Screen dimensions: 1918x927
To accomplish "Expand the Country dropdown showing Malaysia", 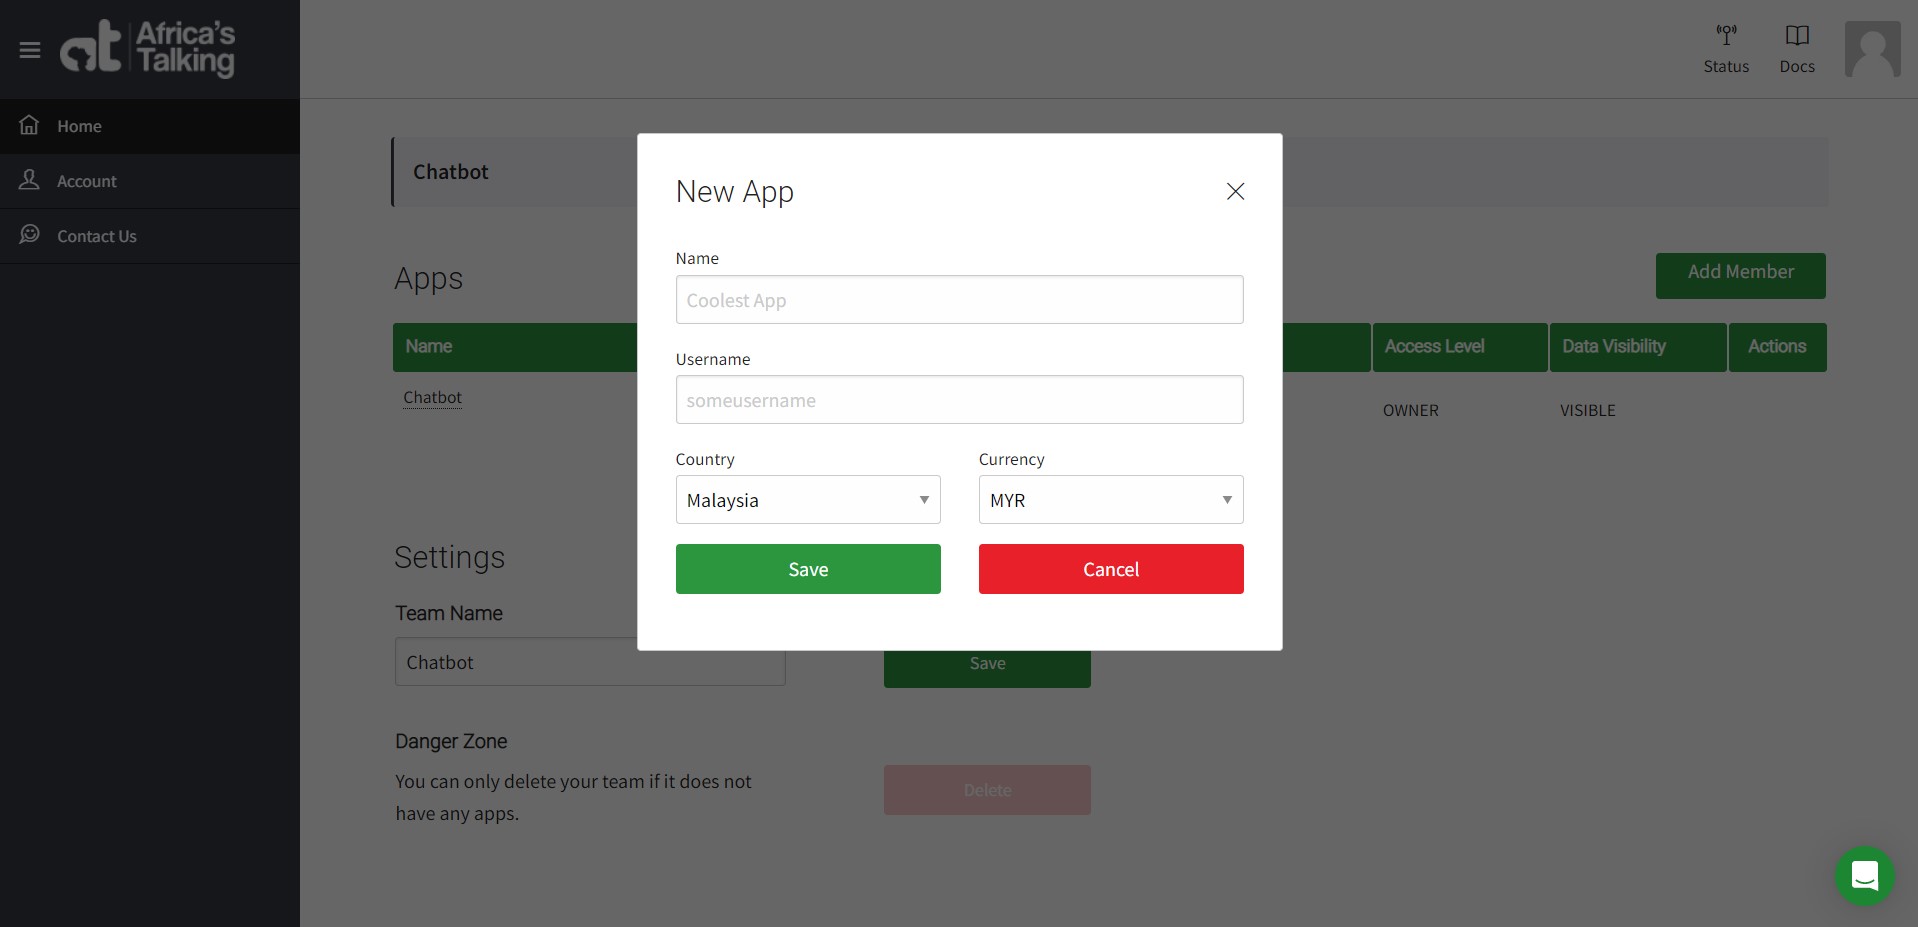I will (x=808, y=500).
